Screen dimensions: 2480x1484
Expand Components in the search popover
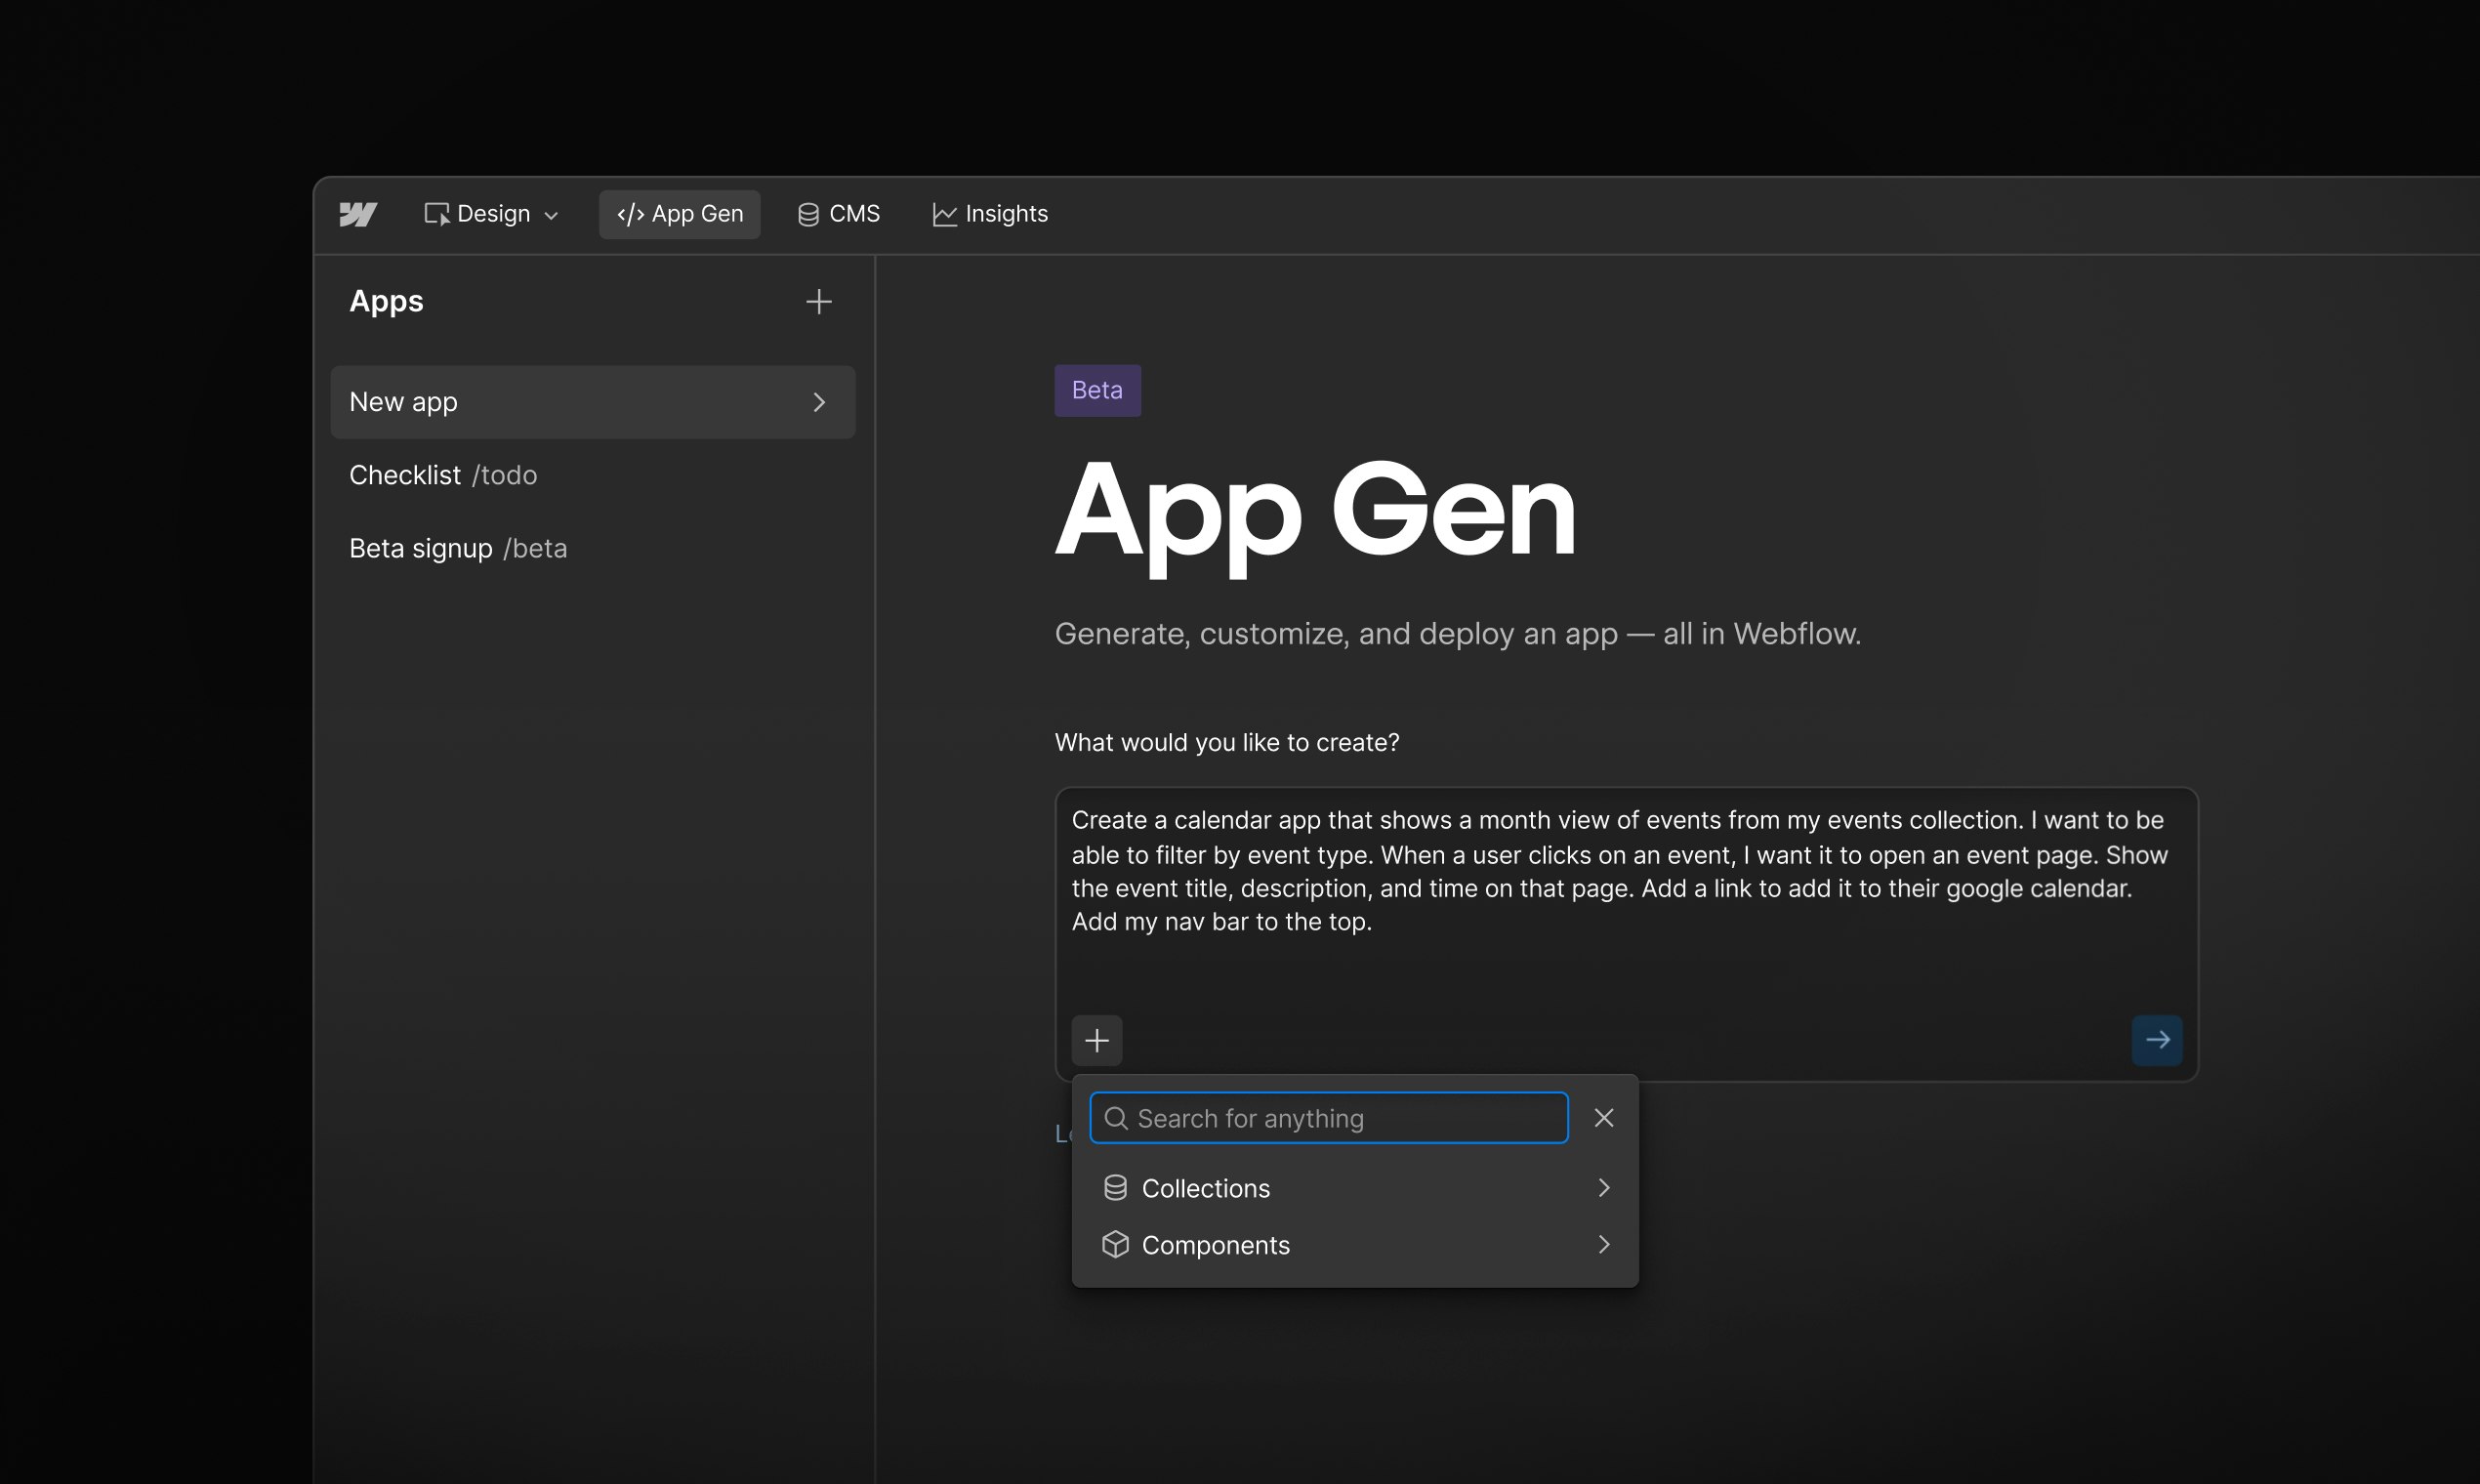point(1604,1245)
